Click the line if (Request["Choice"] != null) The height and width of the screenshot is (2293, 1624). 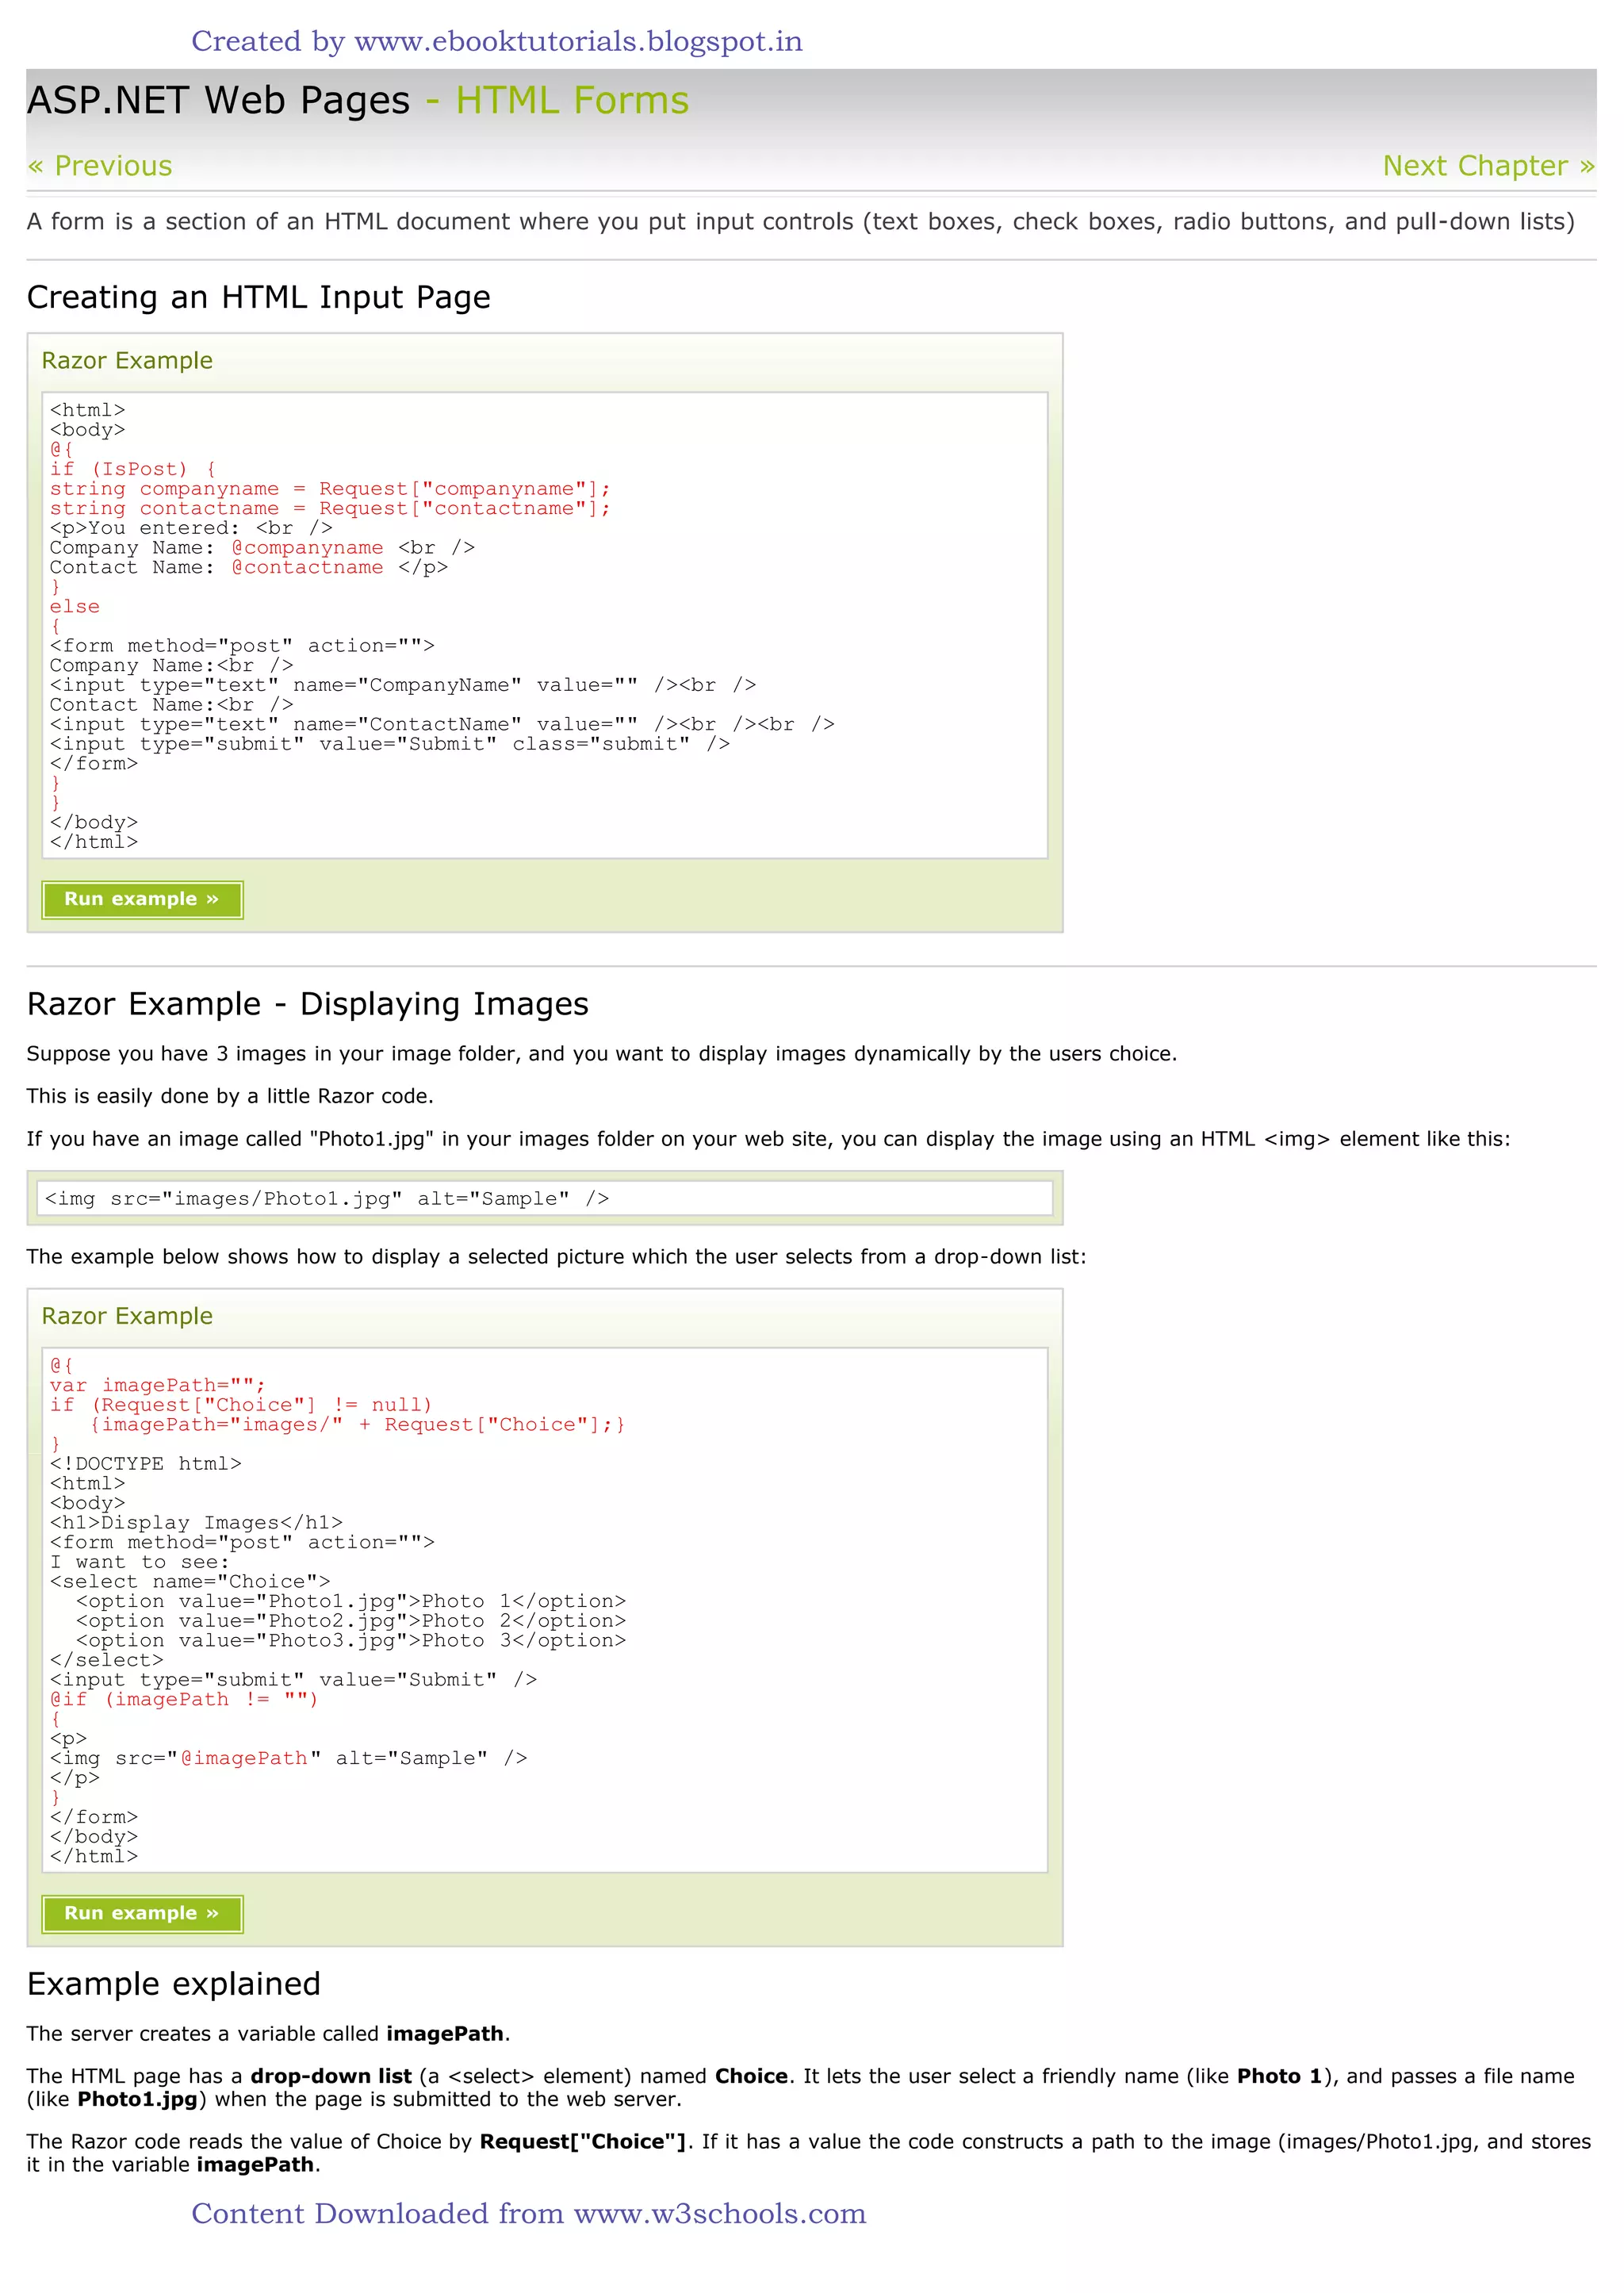coord(241,1405)
